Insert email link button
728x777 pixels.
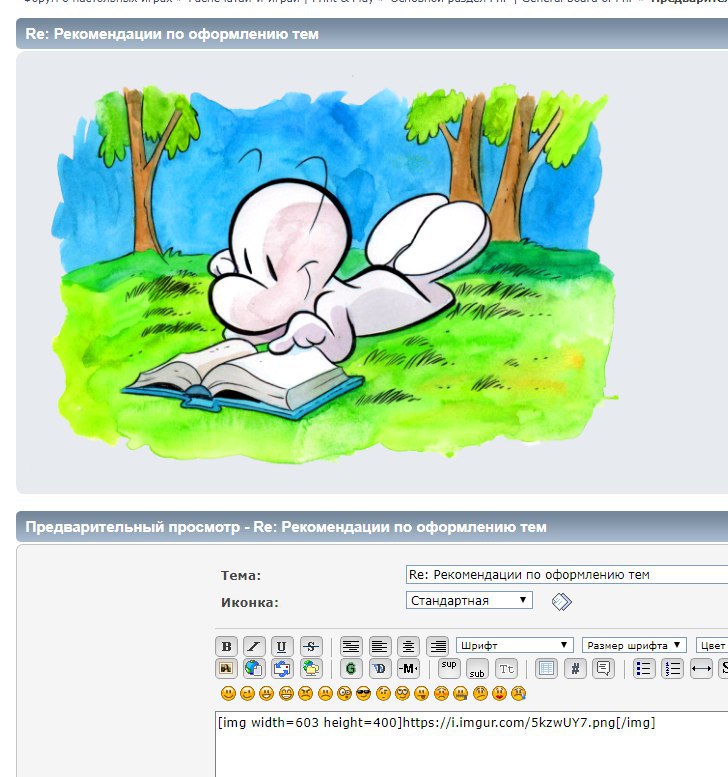pos(281,668)
